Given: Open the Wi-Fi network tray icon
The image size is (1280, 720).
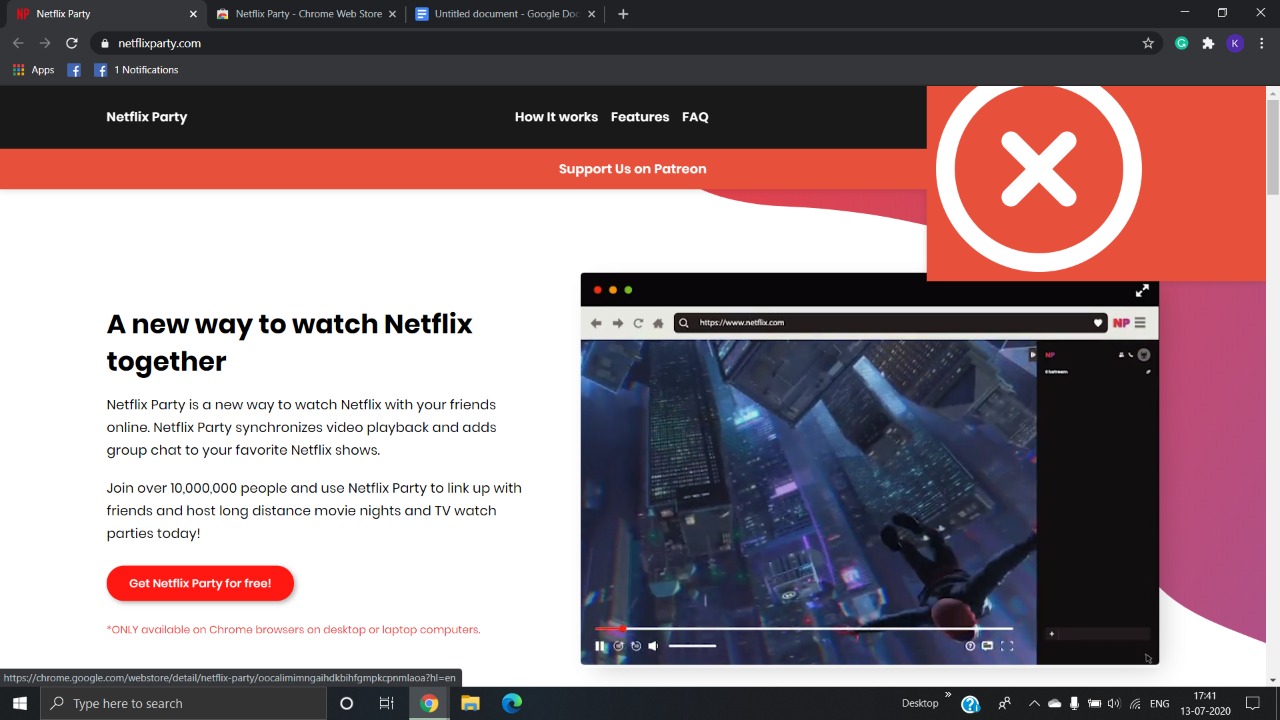Looking at the screenshot, I should coord(1135,703).
